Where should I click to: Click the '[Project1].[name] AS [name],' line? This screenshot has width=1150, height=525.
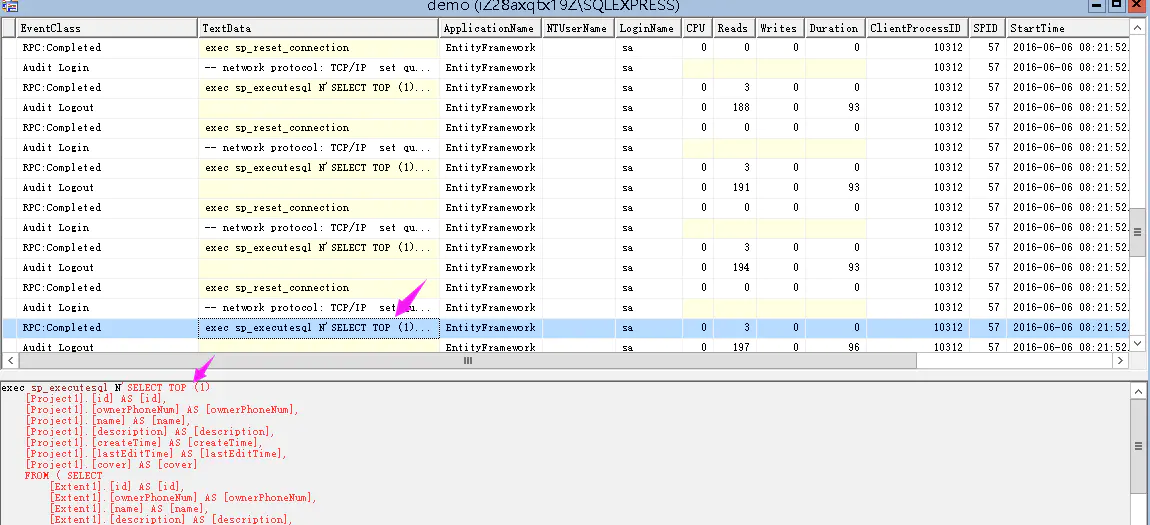108,420
